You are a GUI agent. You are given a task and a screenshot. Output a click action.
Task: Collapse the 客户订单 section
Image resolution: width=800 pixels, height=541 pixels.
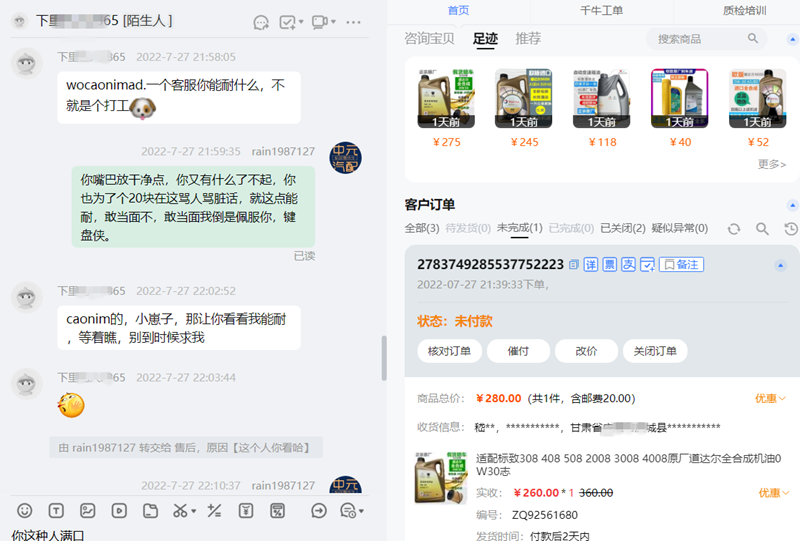790,204
